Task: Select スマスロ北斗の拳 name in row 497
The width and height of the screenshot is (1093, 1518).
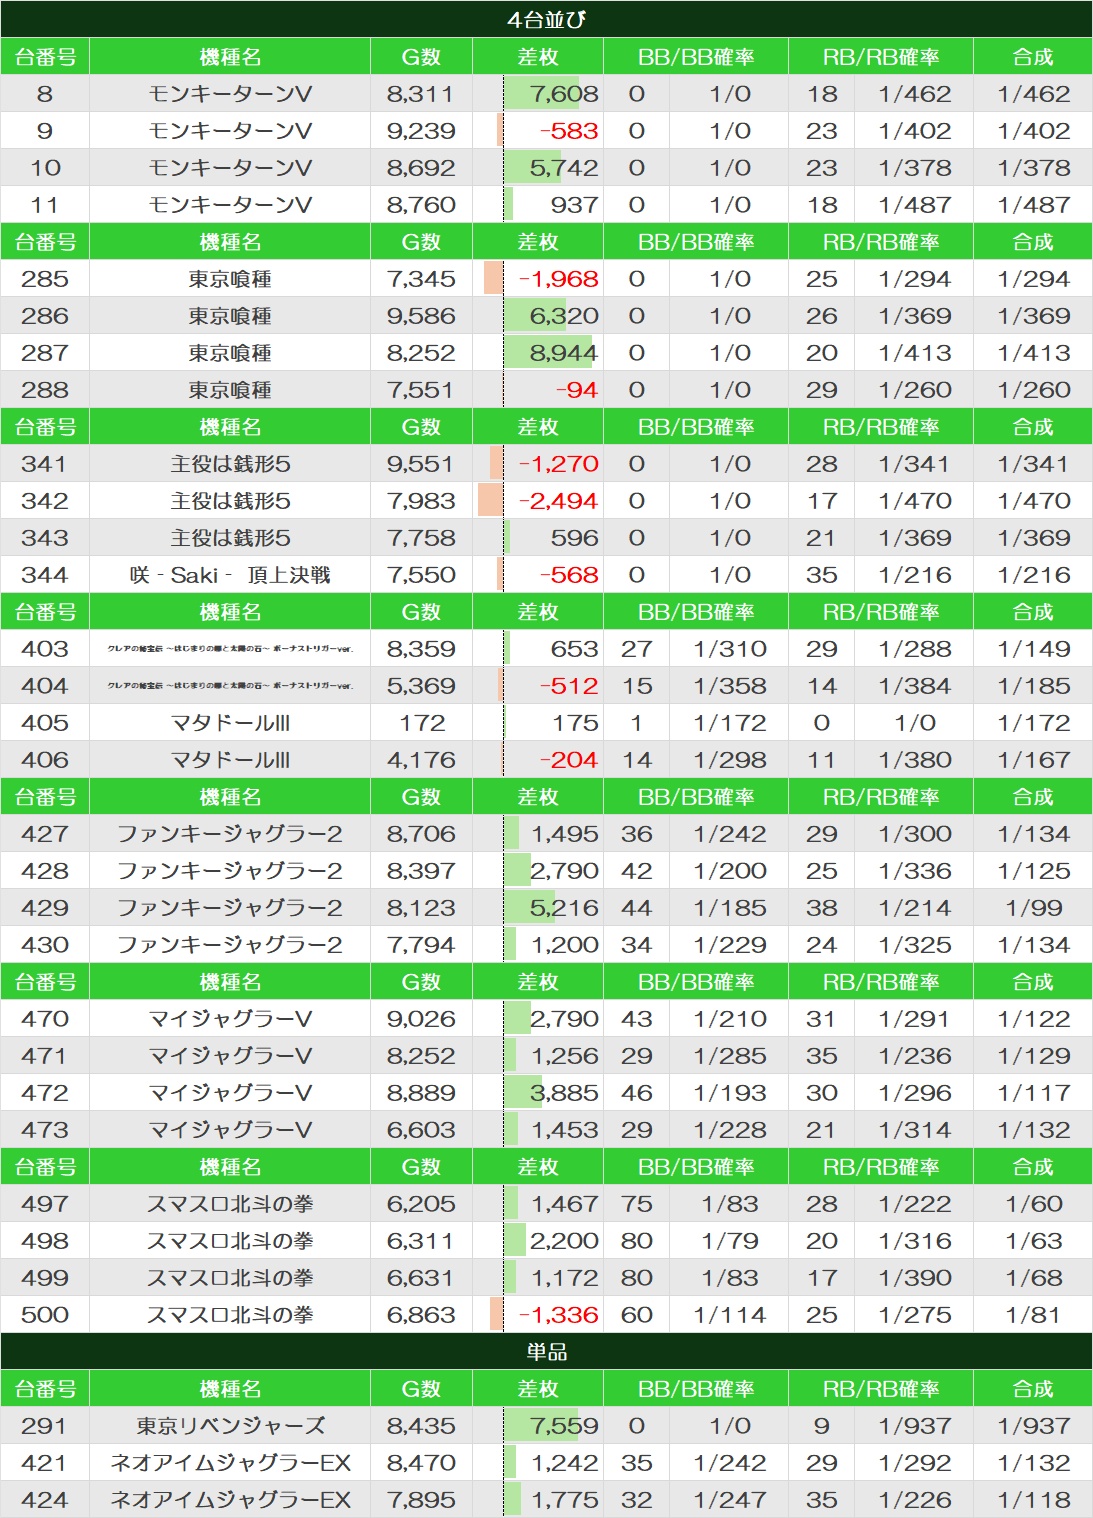Action: pyautogui.click(x=230, y=1204)
